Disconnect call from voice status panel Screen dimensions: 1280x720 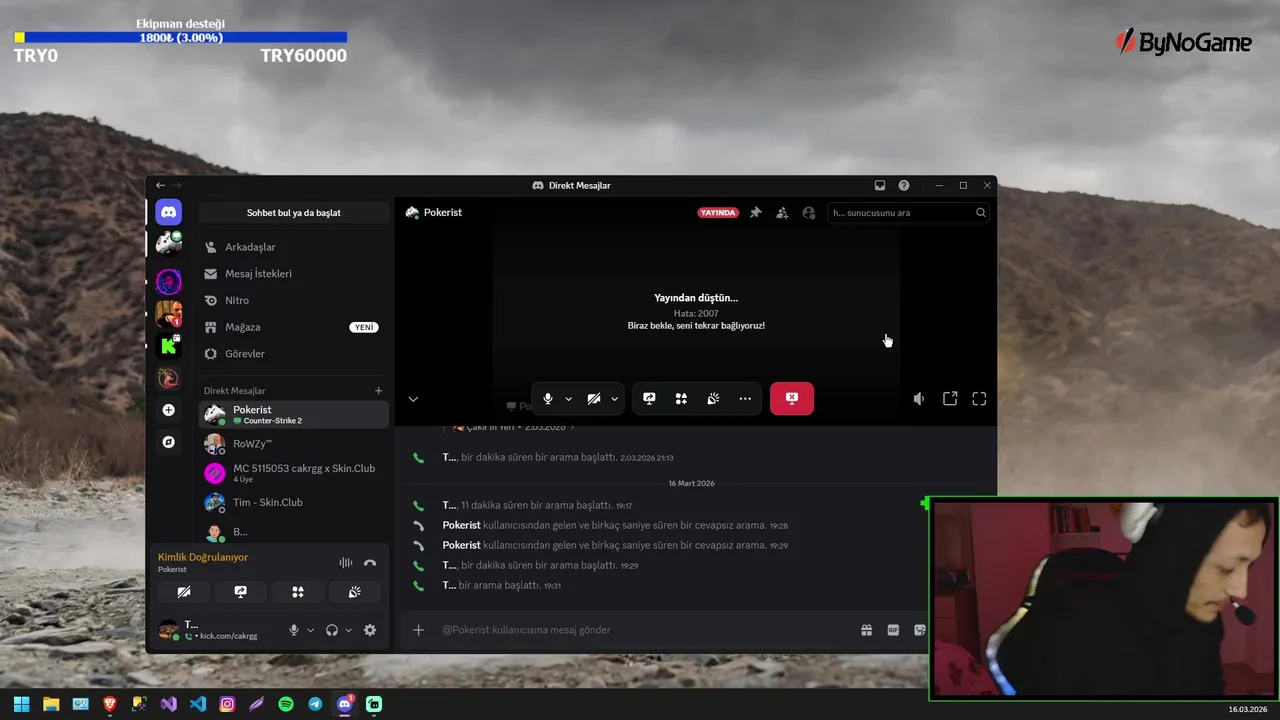(x=370, y=563)
